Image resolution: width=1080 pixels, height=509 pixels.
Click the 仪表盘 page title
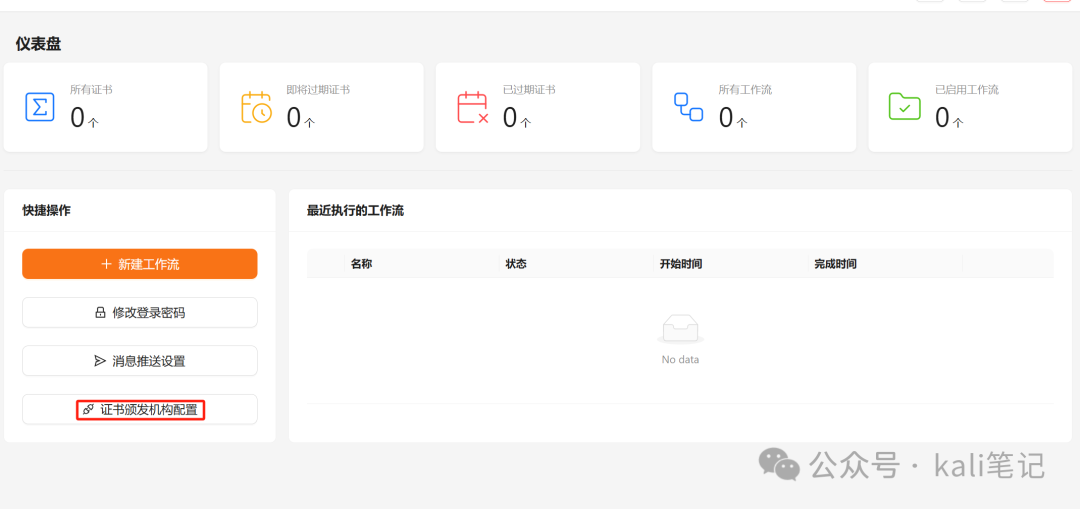click(39, 45)
